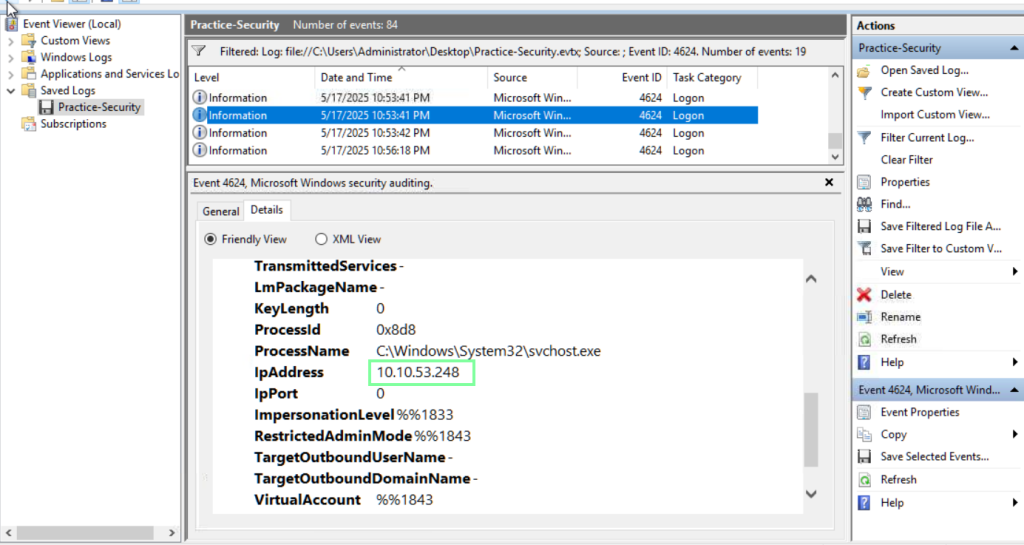Click Import Custom View action

tap(934, 115)
